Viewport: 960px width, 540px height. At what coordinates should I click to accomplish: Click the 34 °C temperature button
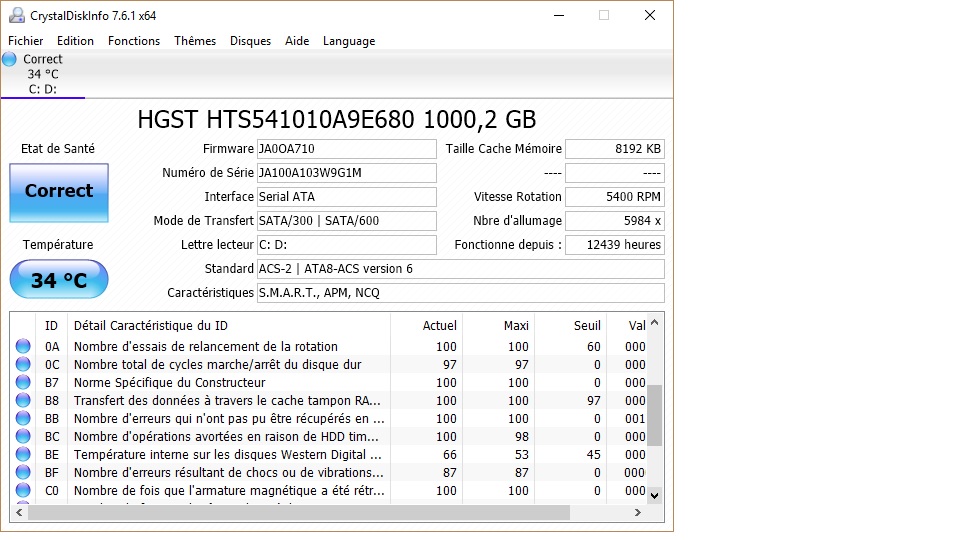pos(59,279)
